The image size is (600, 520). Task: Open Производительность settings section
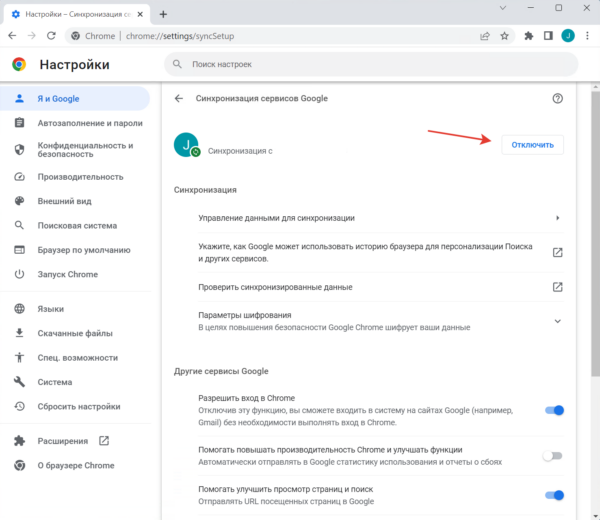[x=75, y=177]
